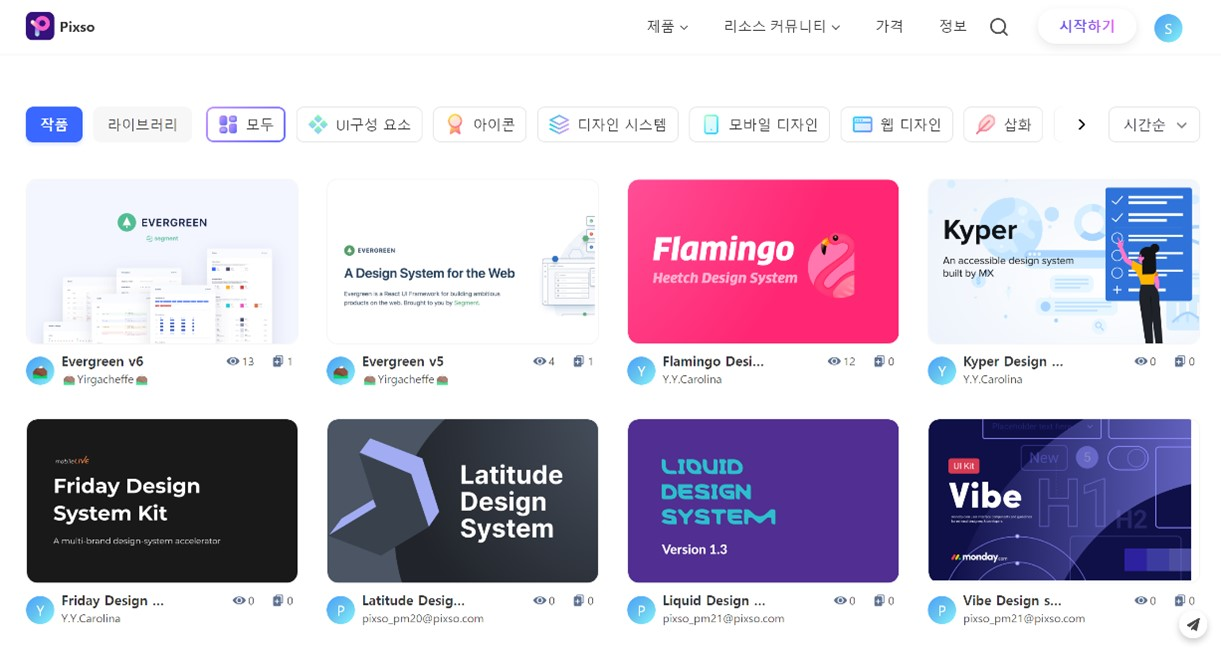Click the copy icon on Latitude Design card

pyautogui.click(x=579, y=601)
